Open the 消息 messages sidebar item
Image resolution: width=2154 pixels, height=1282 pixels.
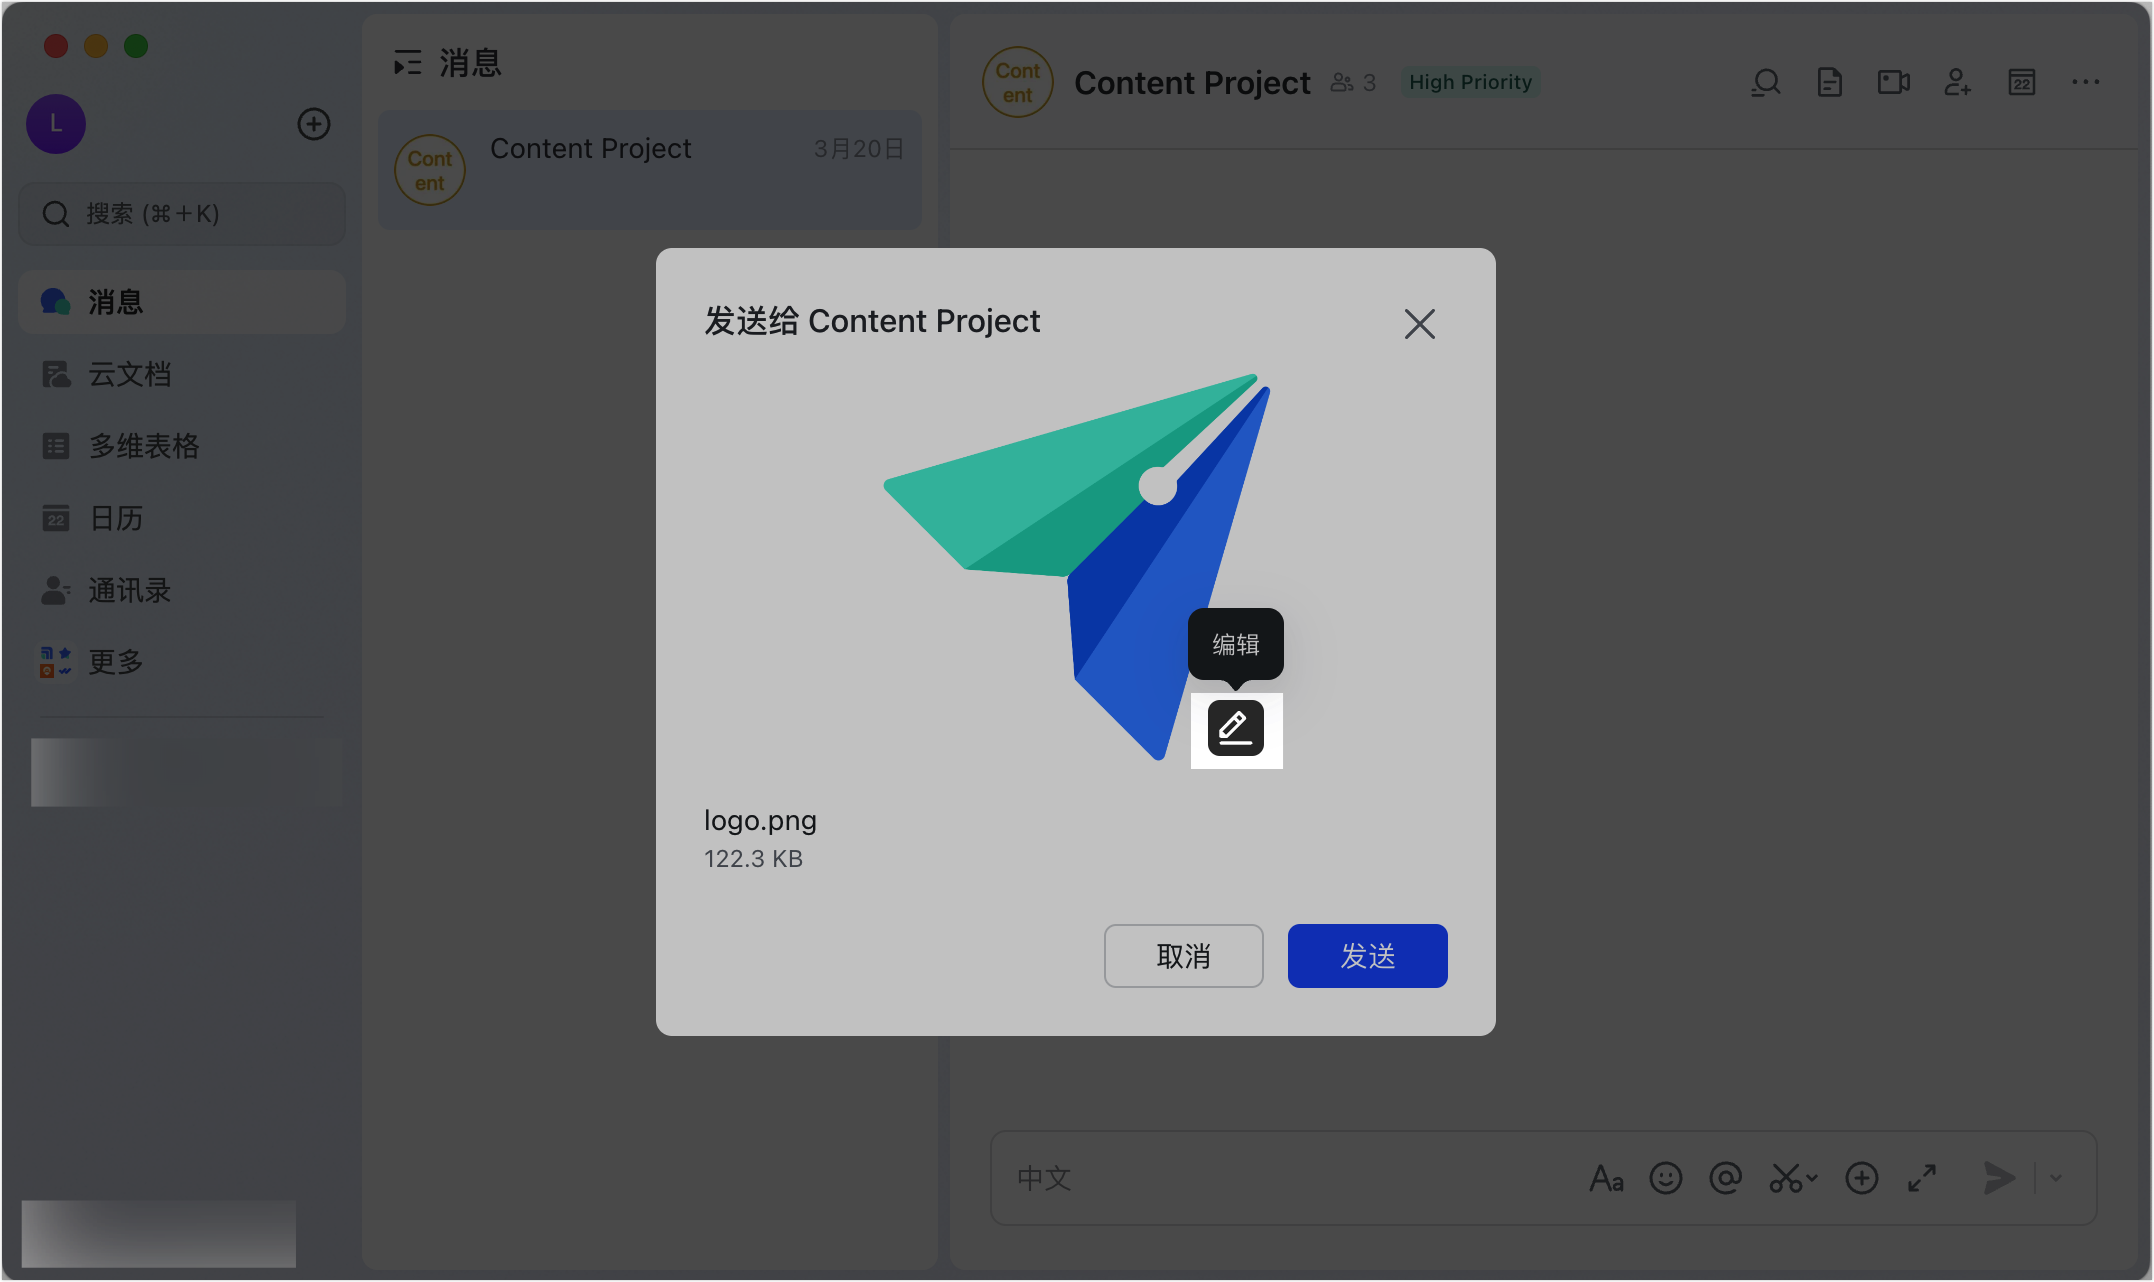(x=182, y=302)
